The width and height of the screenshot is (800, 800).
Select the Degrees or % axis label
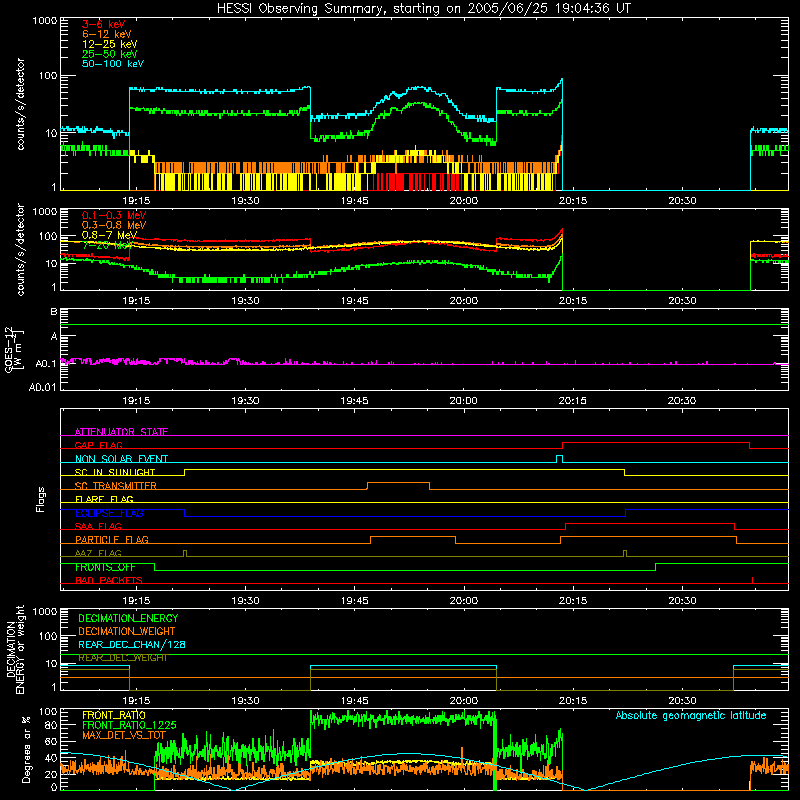coord(26,749)
